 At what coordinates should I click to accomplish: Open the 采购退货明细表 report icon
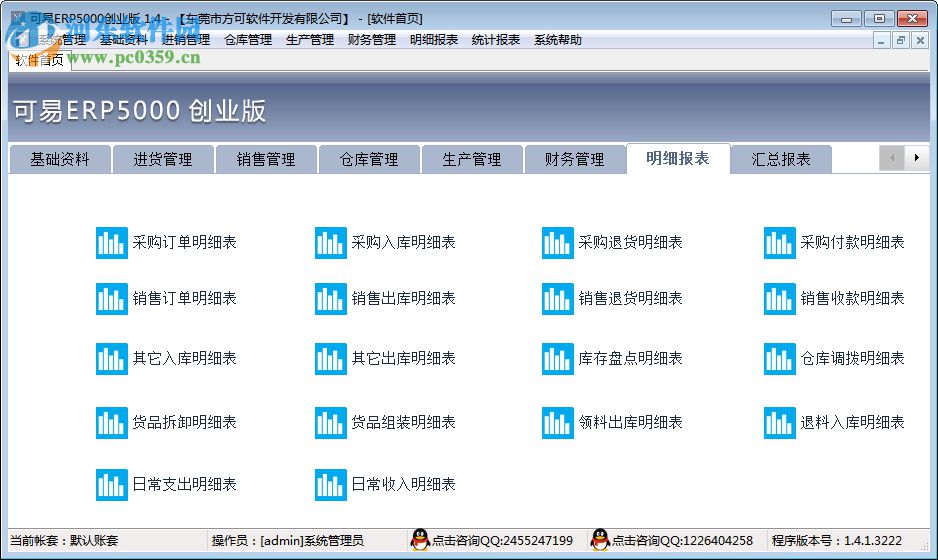point(558,243)
